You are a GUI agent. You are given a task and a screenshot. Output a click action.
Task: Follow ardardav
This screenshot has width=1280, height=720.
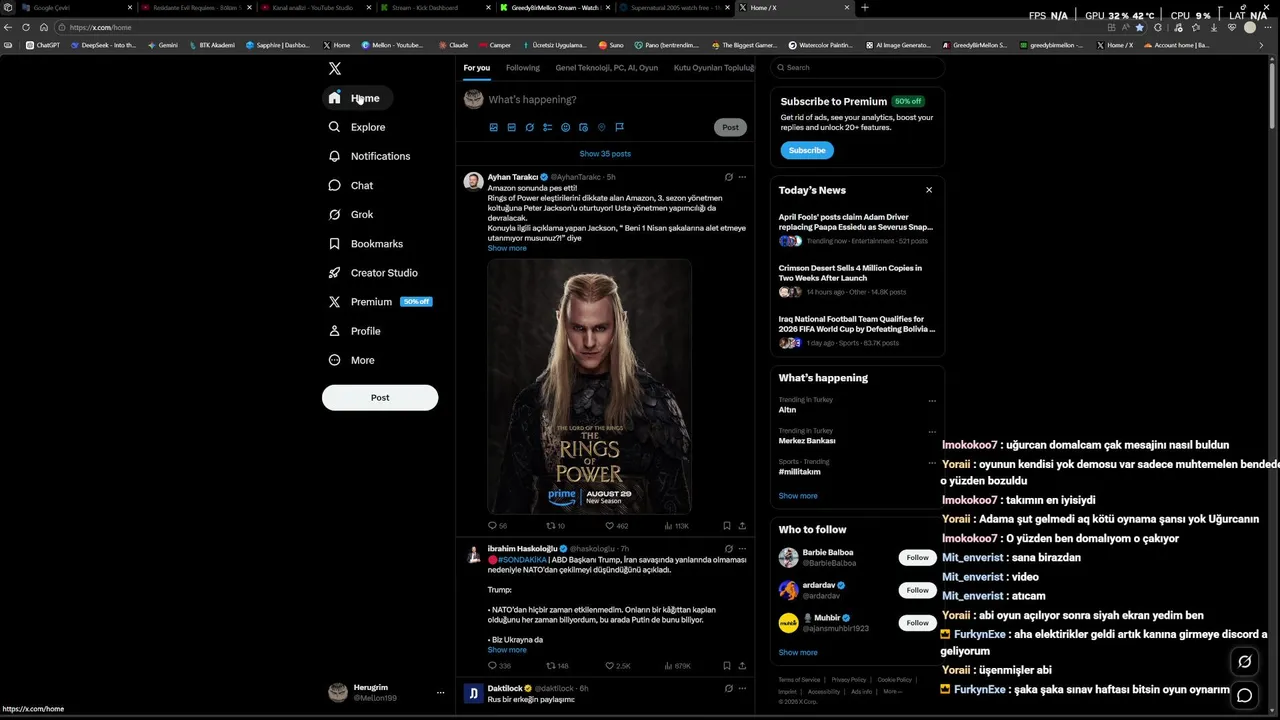coord(917,590)
